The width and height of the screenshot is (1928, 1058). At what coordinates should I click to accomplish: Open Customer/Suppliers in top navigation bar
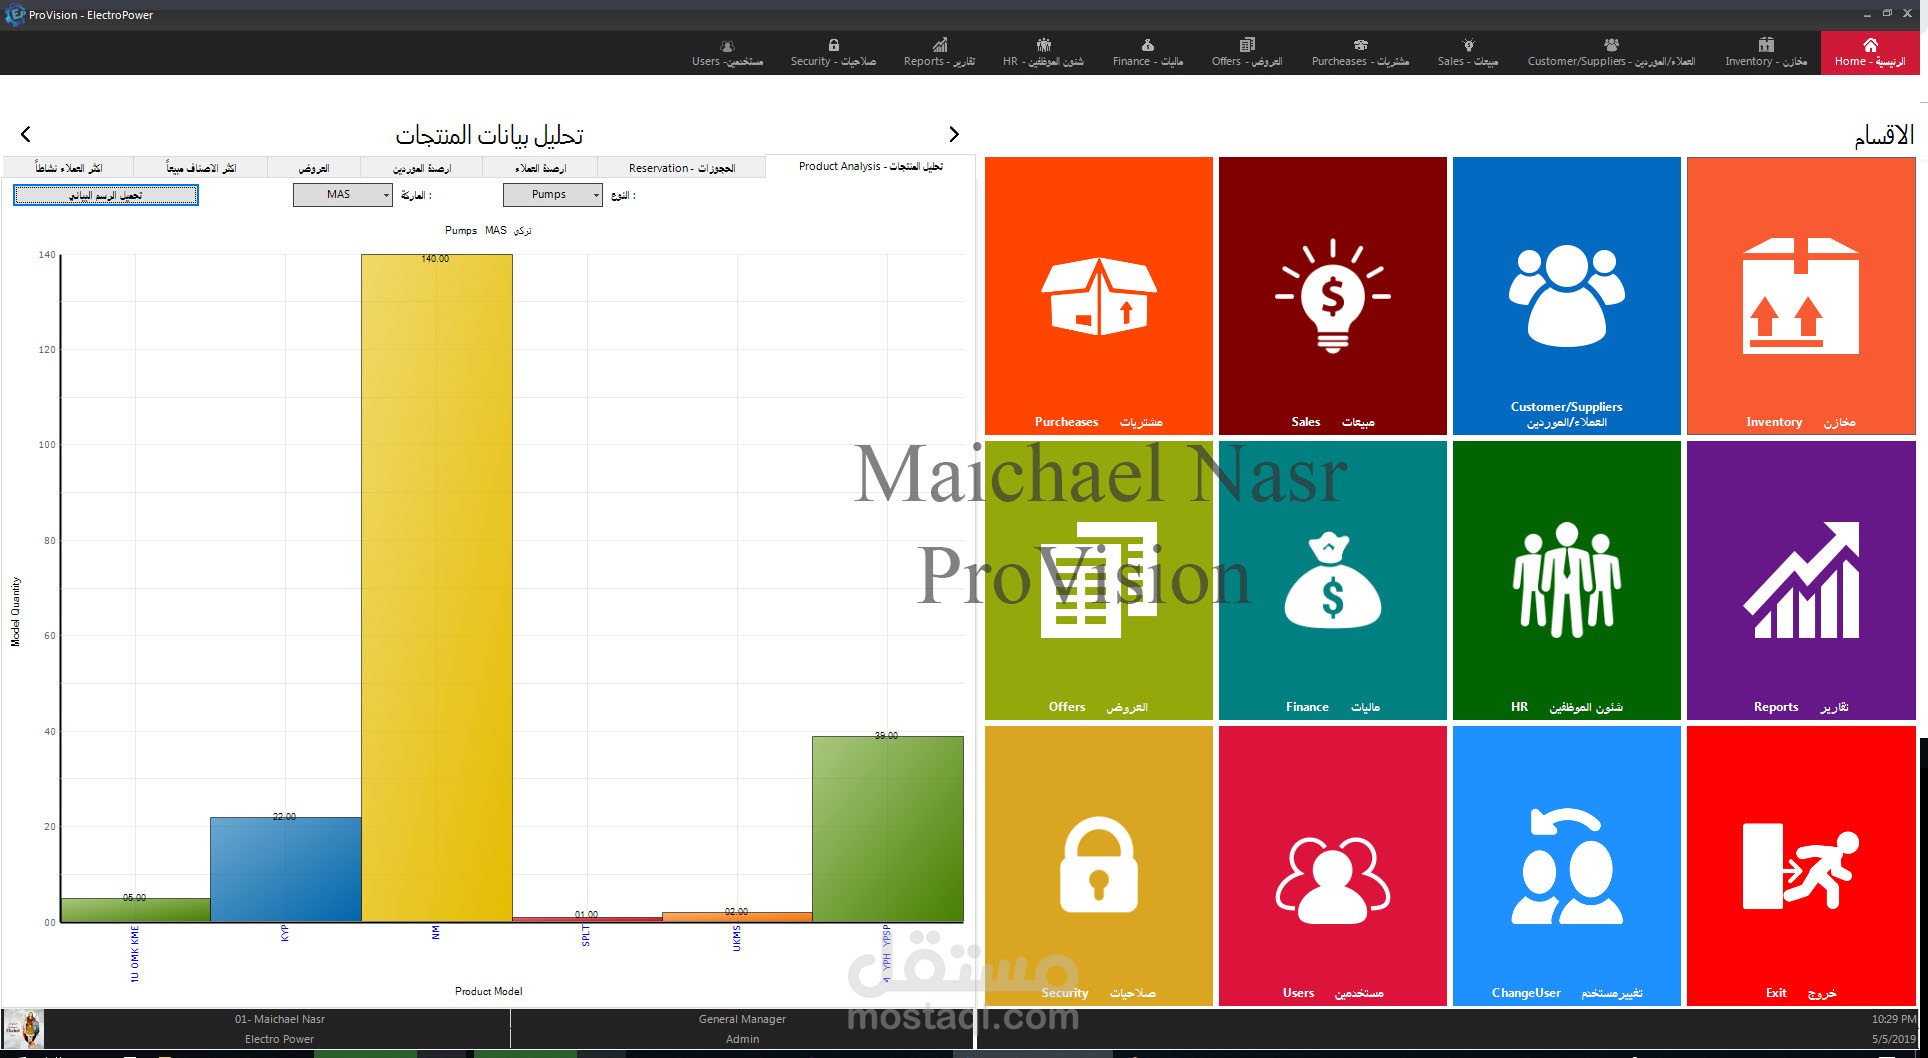pyautogui.click(x=1611, y=52)
